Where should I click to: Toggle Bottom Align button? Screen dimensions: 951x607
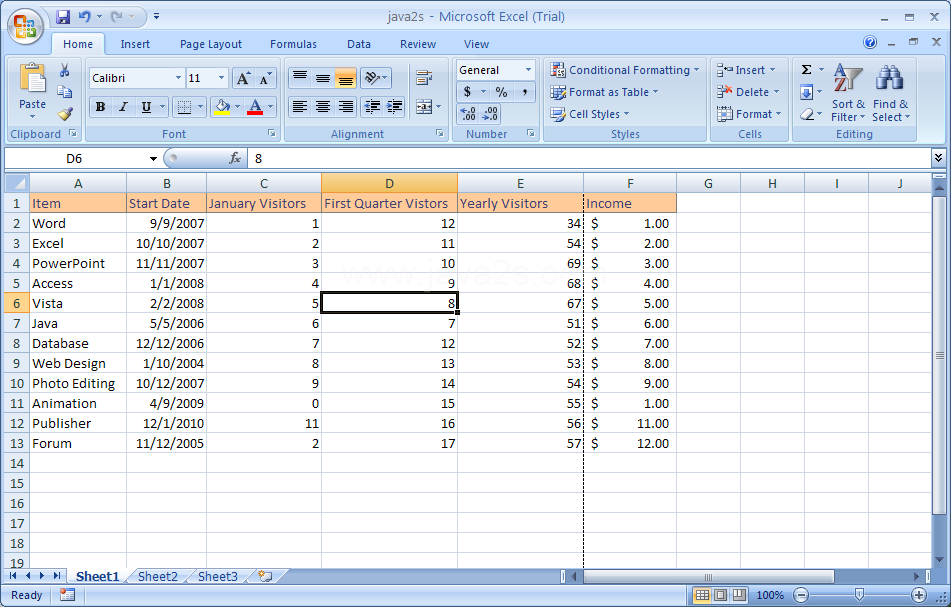(345, 78)
